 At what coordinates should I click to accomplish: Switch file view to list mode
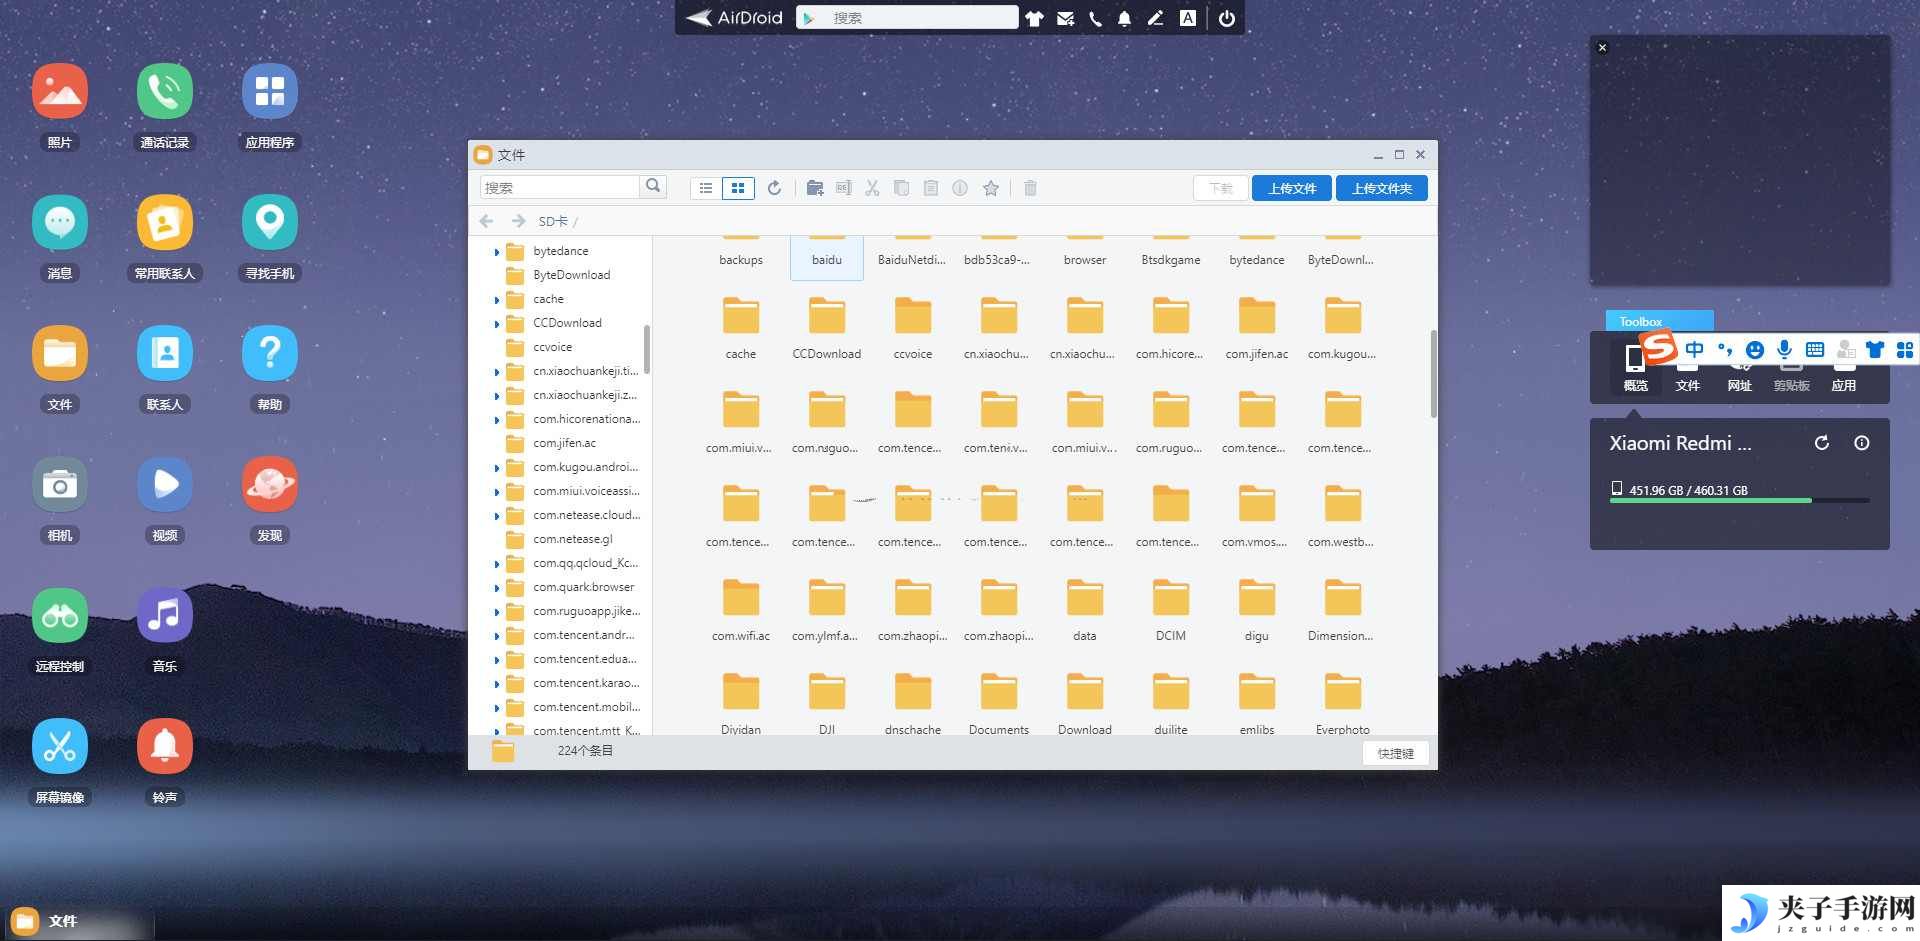tap(706, 188)
